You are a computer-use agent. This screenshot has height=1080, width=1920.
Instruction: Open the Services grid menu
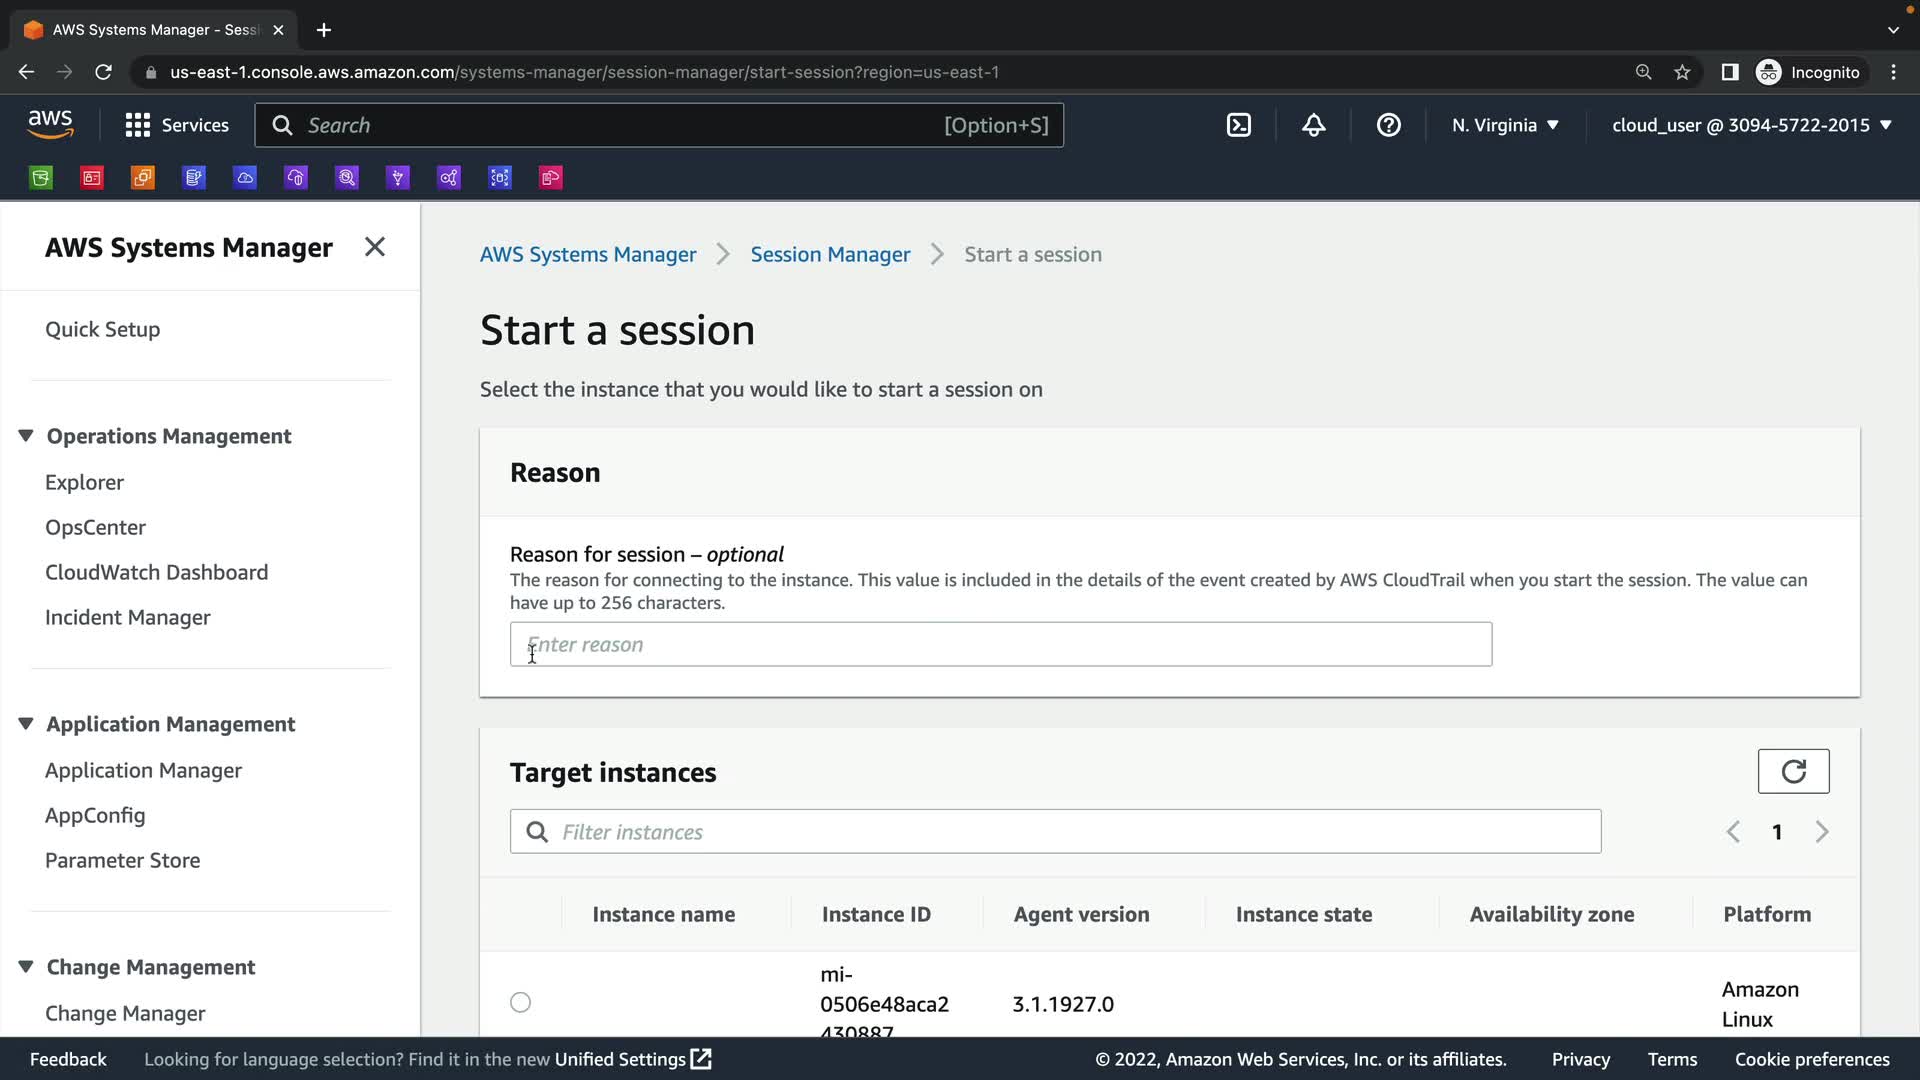click(x=137, y=125)
